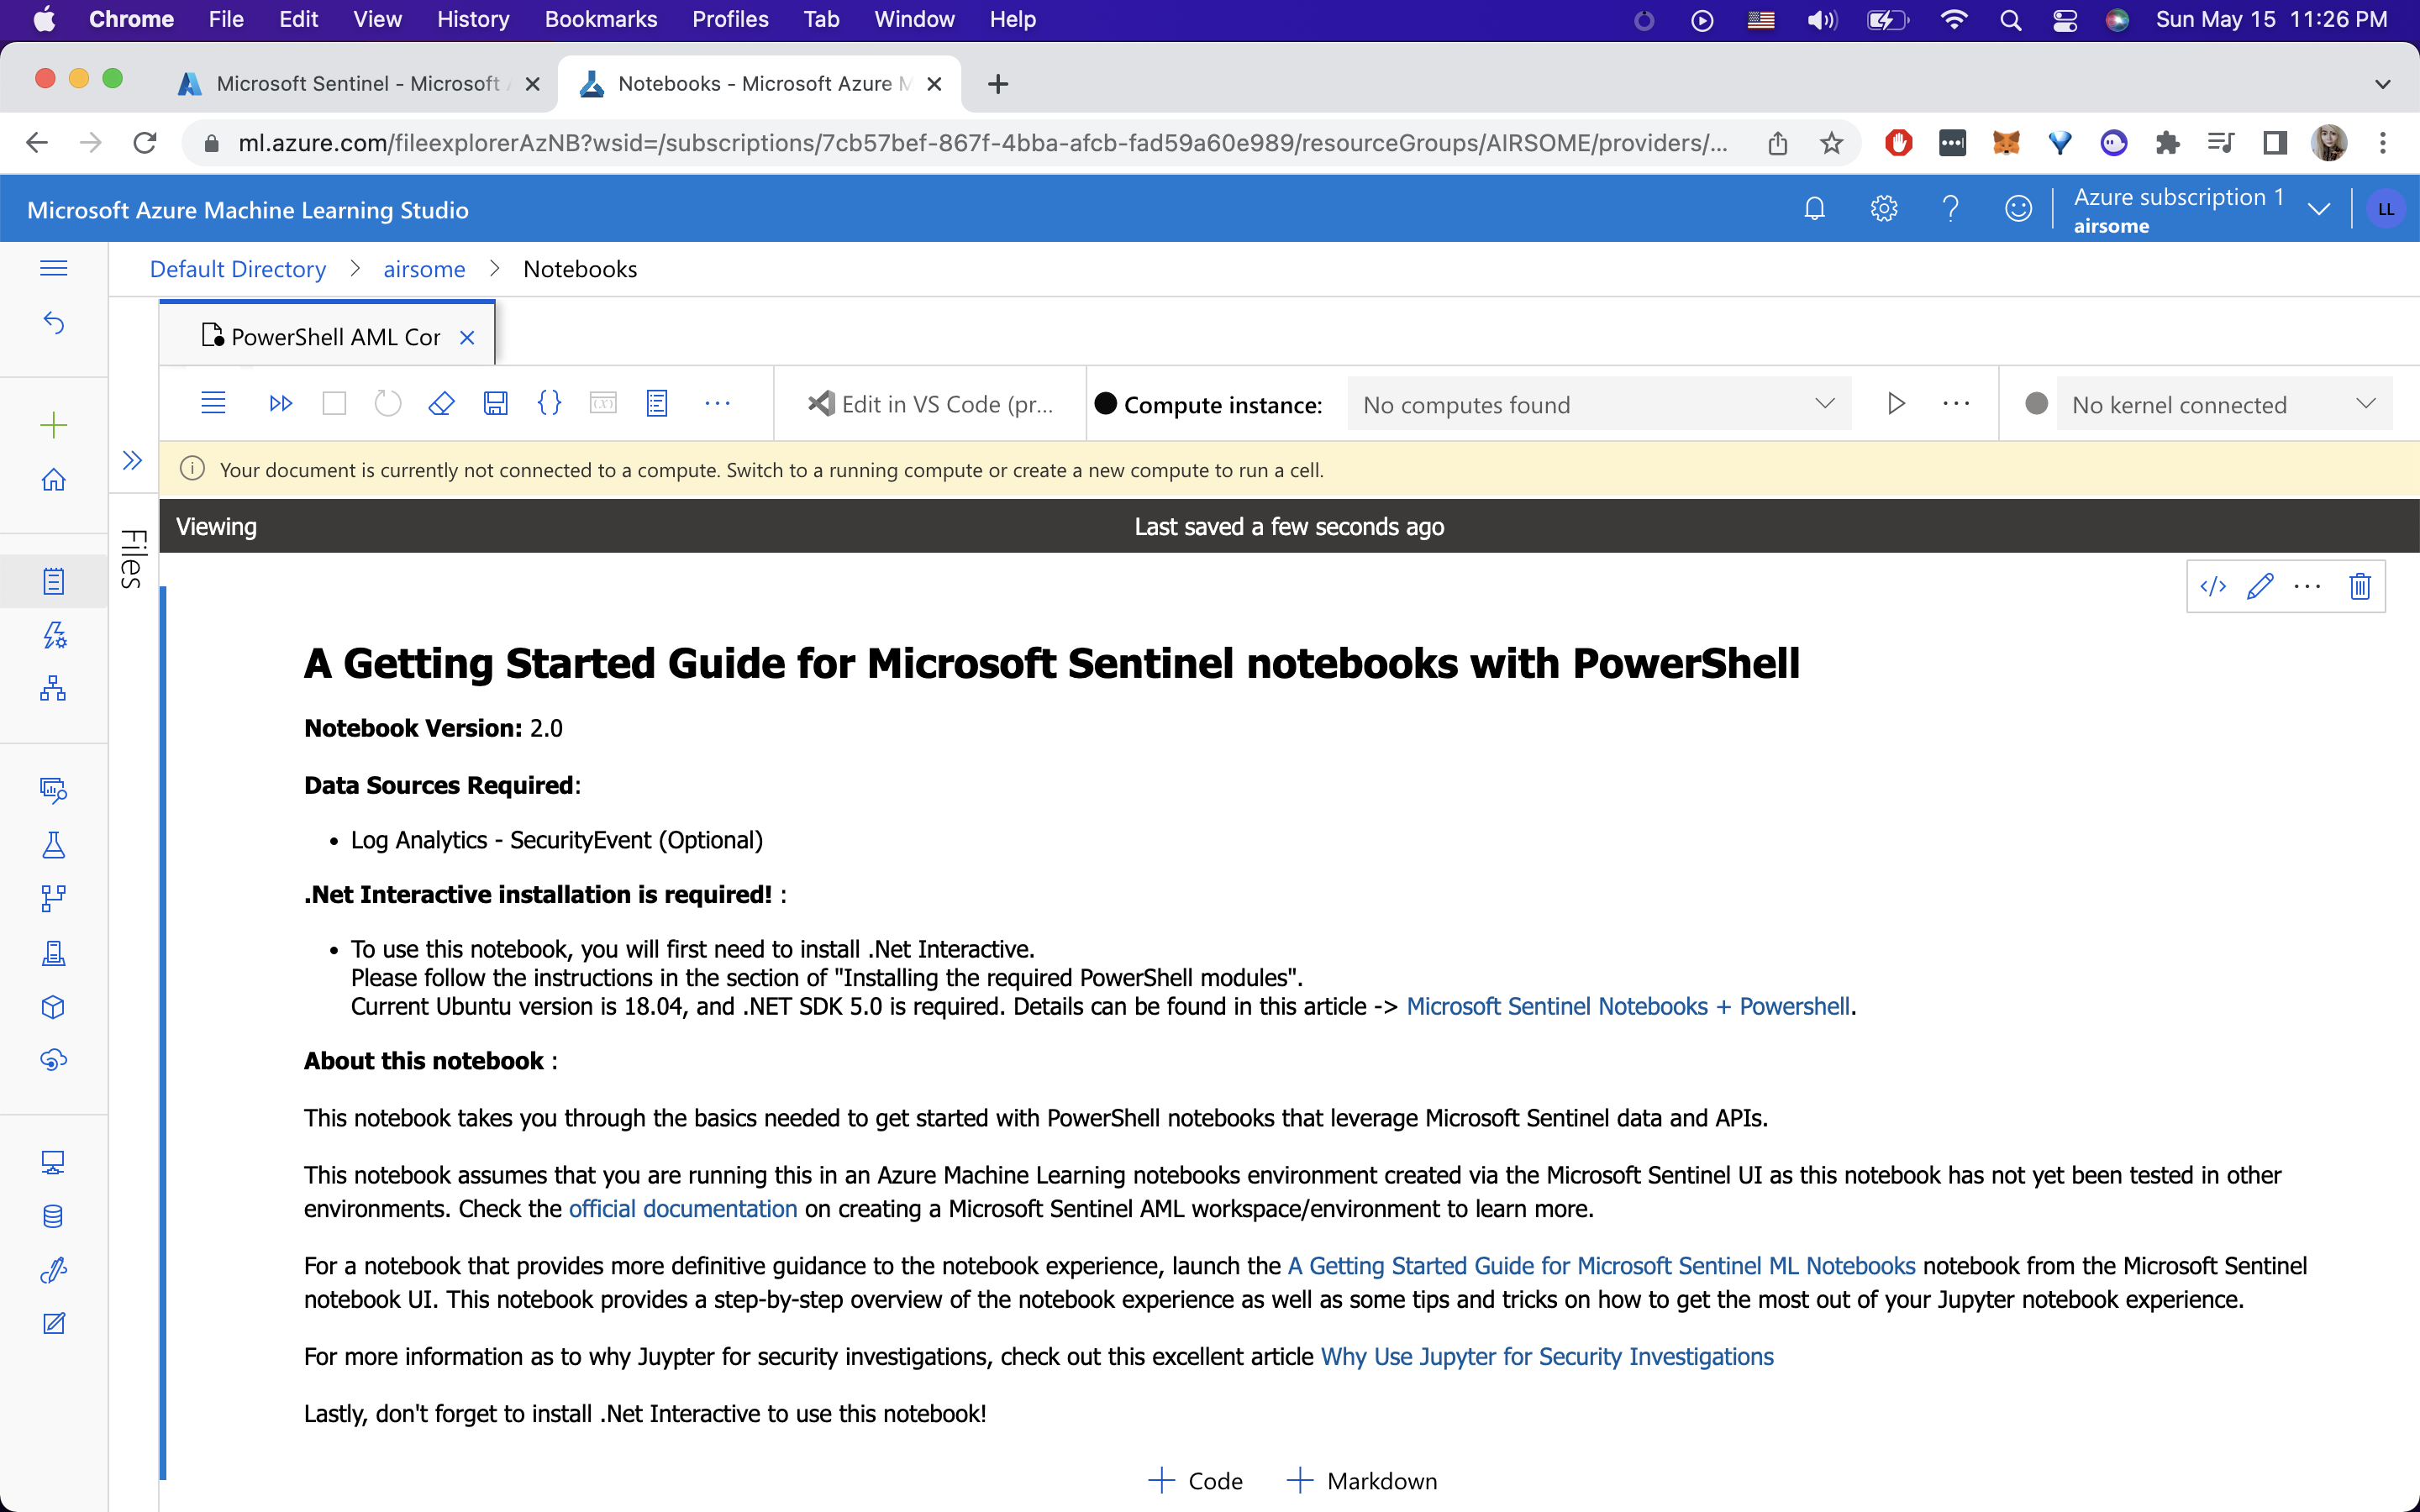
Task: Click Run all cells icon in notebook toolbar
Action: (x=281, y=404)
